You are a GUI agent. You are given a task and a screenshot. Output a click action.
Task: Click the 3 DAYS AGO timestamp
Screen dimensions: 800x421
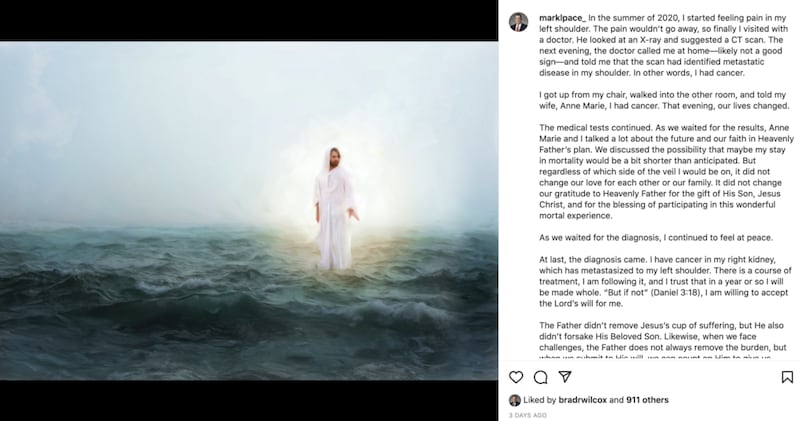[528, 415]
